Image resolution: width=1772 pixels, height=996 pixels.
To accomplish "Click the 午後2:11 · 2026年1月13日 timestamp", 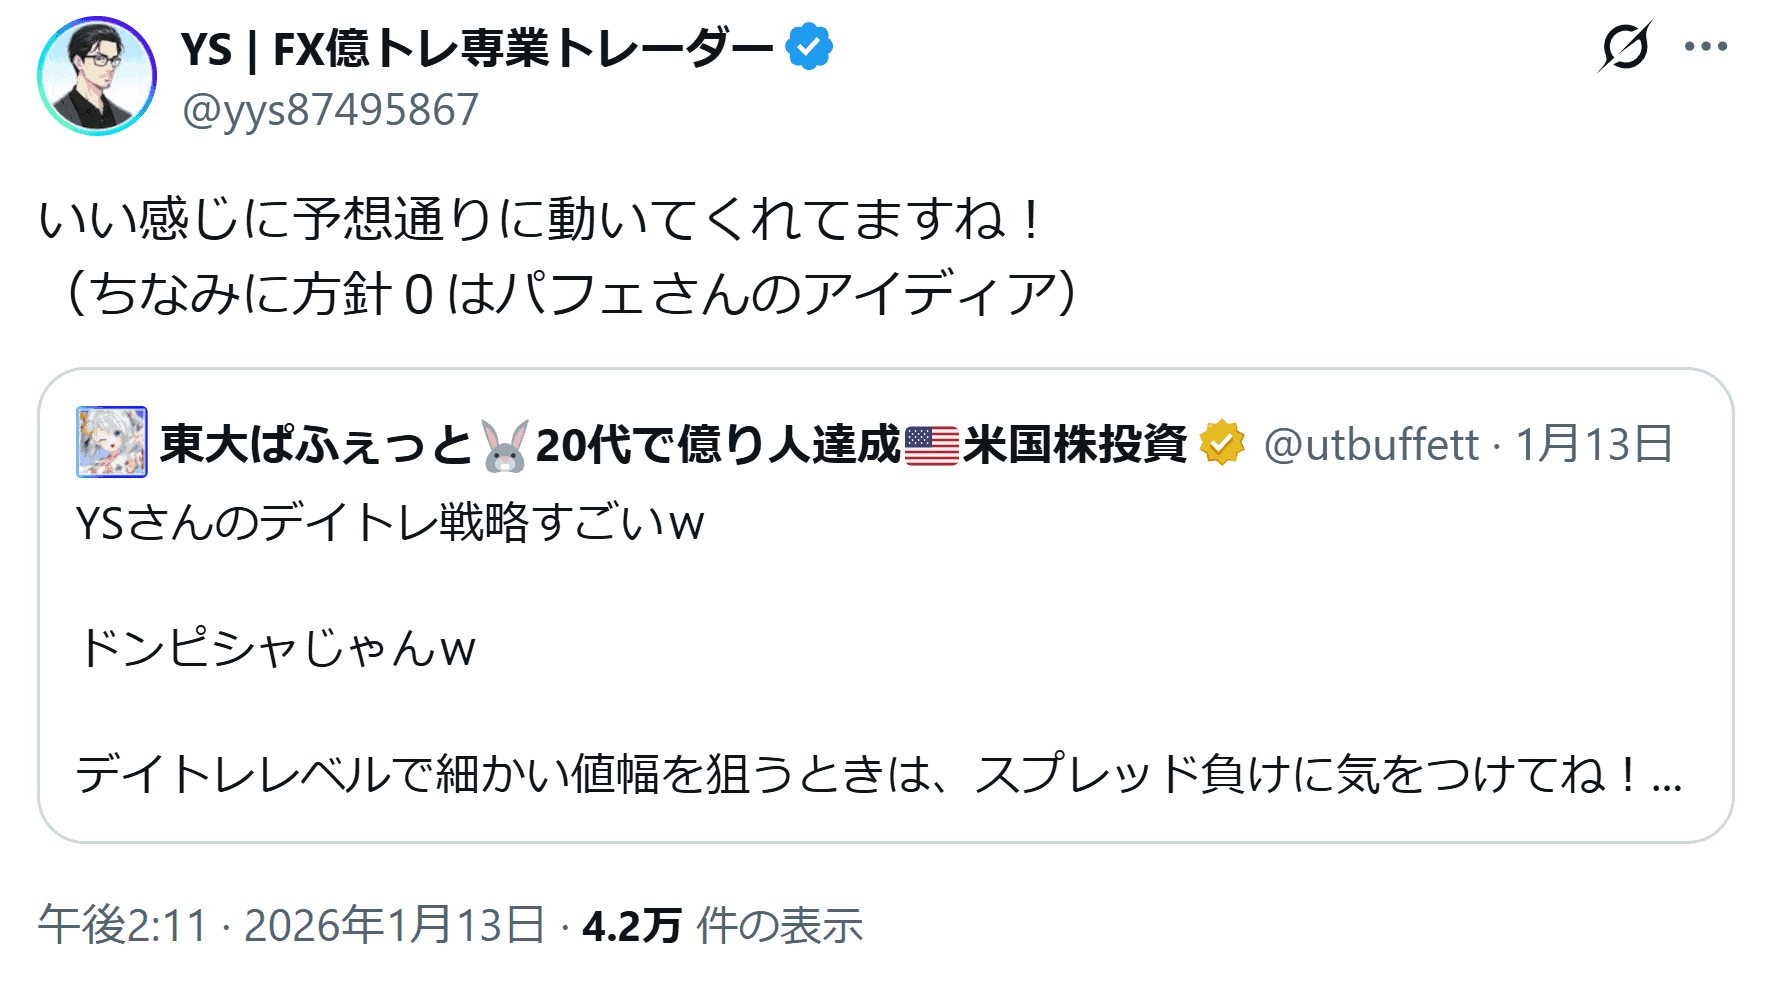I will [x=291, y=925].
